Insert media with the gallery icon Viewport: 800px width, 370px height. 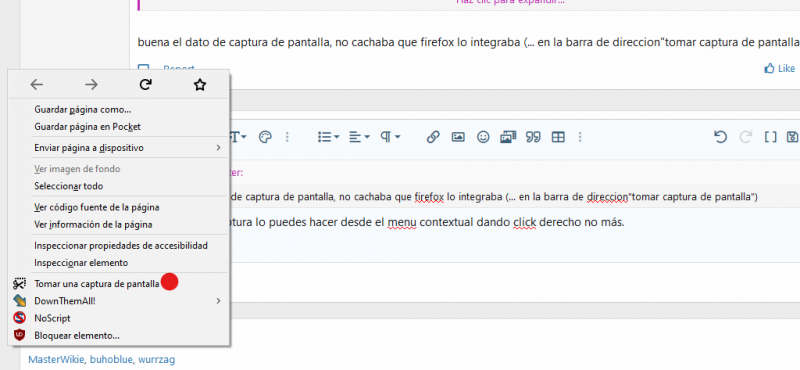(508, 137)
